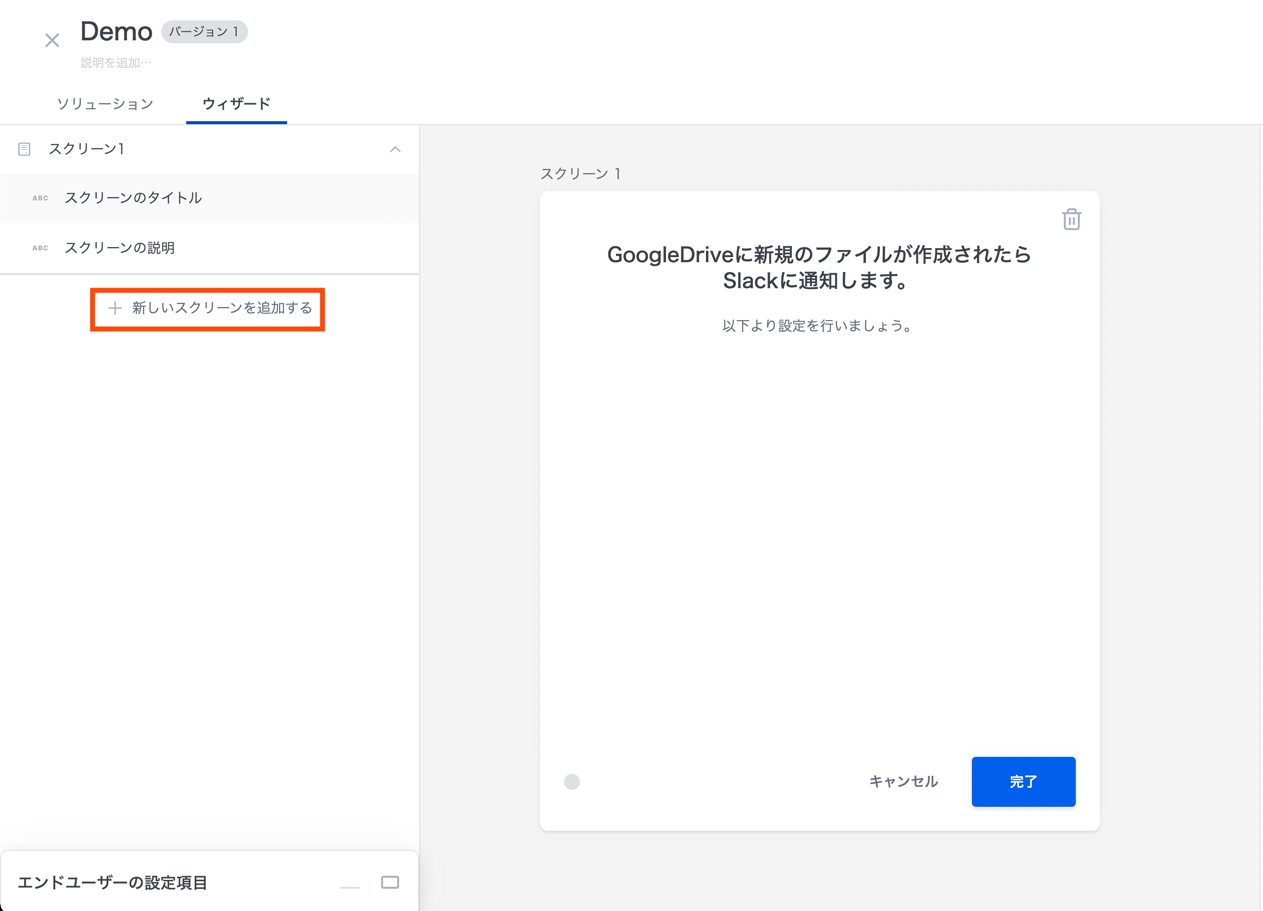Click the 説明を追加… description field
The width and height of the screenshot is (1263, 911).
pyautogui.click(x=116, y=63)
